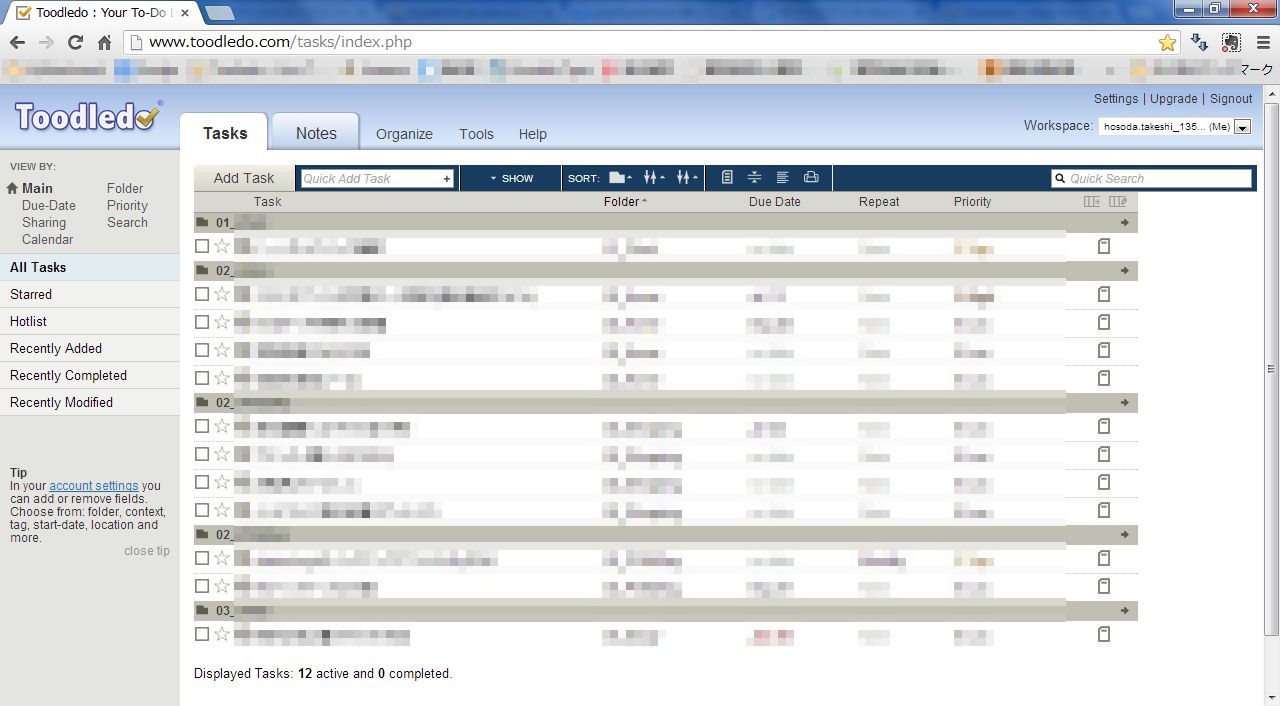Click the Toodledo logo
Image resolution: width=1280 pixels, height=706 pixels.
pyautogui.click(x=87, y=117)
